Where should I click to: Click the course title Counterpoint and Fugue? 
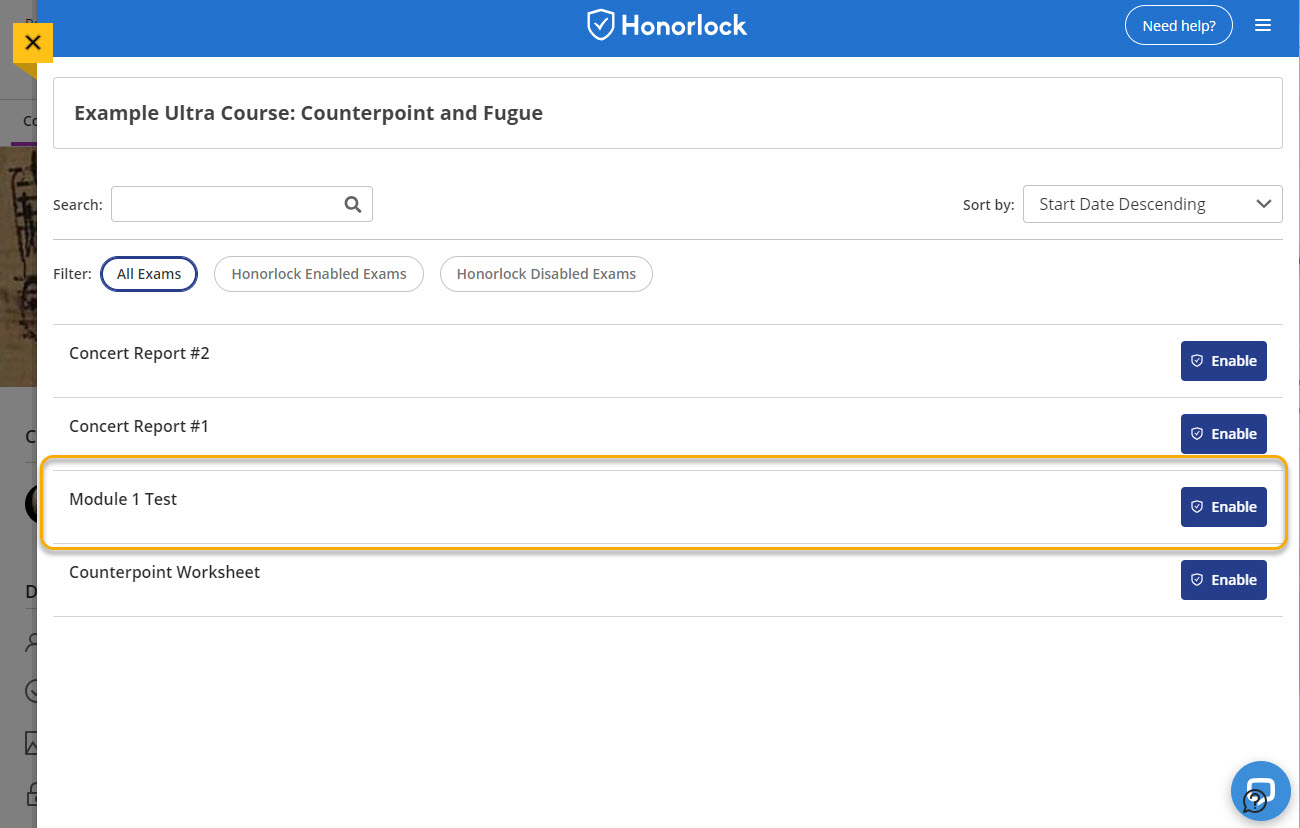point(308,113)
